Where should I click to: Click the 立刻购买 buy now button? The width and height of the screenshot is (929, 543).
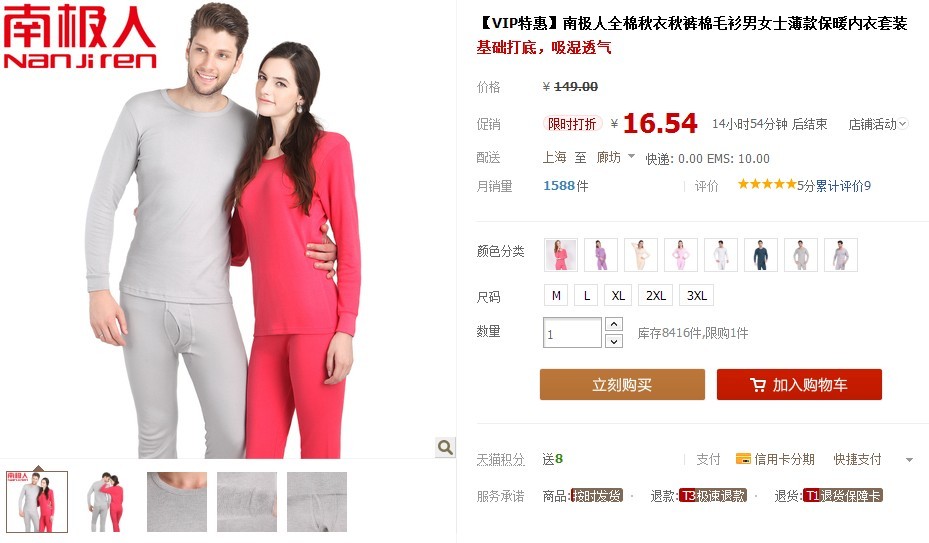pos(622,385)
